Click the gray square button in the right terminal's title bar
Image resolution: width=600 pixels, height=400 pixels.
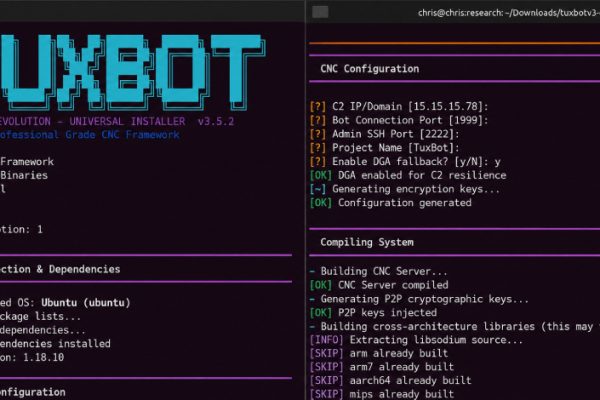320,12
